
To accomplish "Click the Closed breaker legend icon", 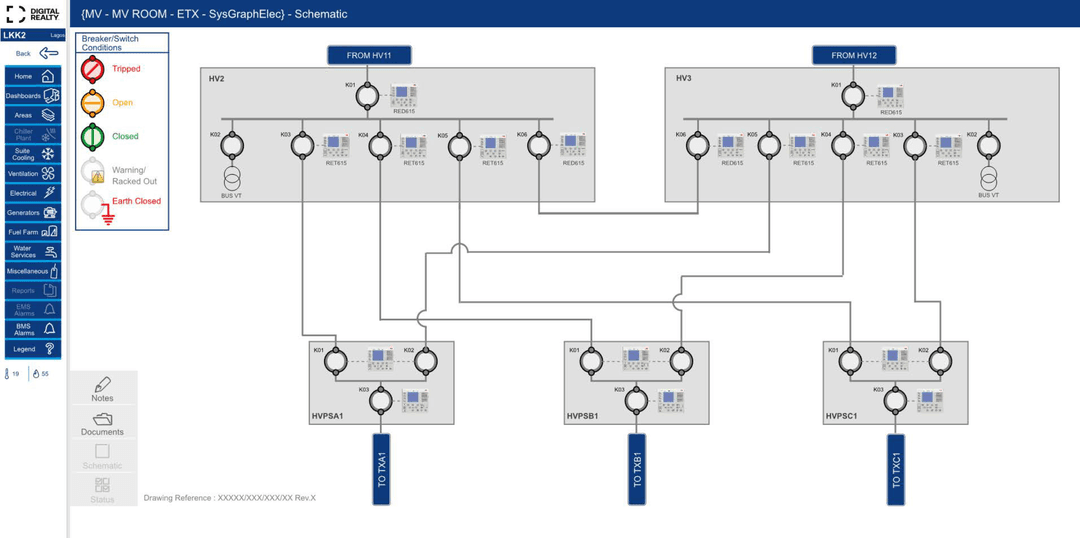I will pos(92,136).
